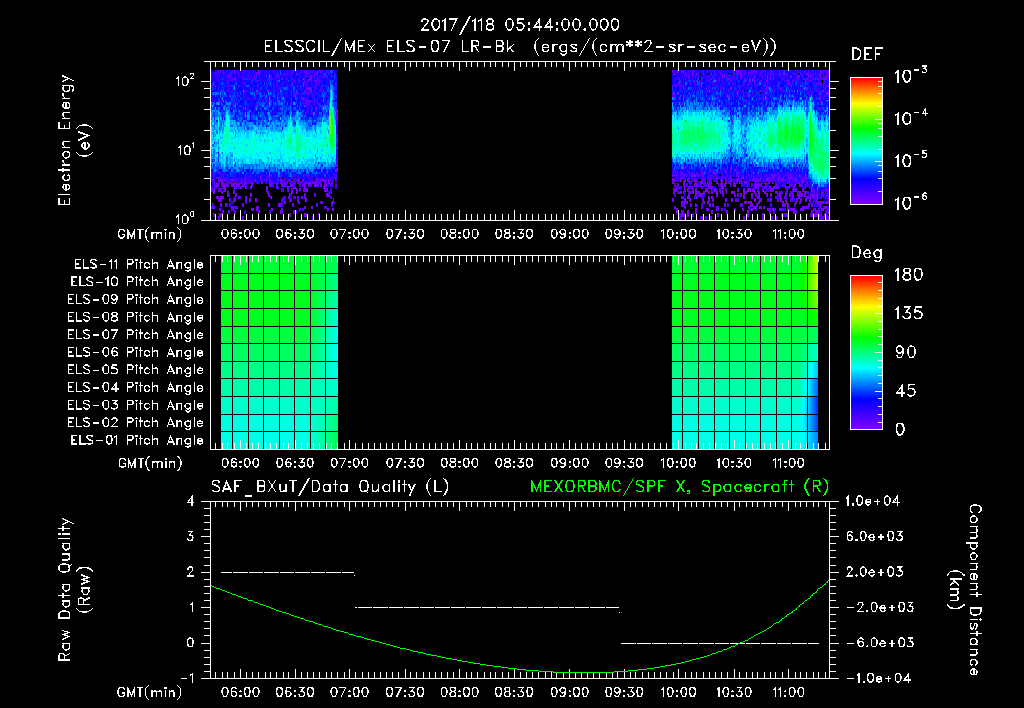
Task: Click the 4 tick on Raw Data Quality axis
Action: pyautogui.click(x=191, y=501)
